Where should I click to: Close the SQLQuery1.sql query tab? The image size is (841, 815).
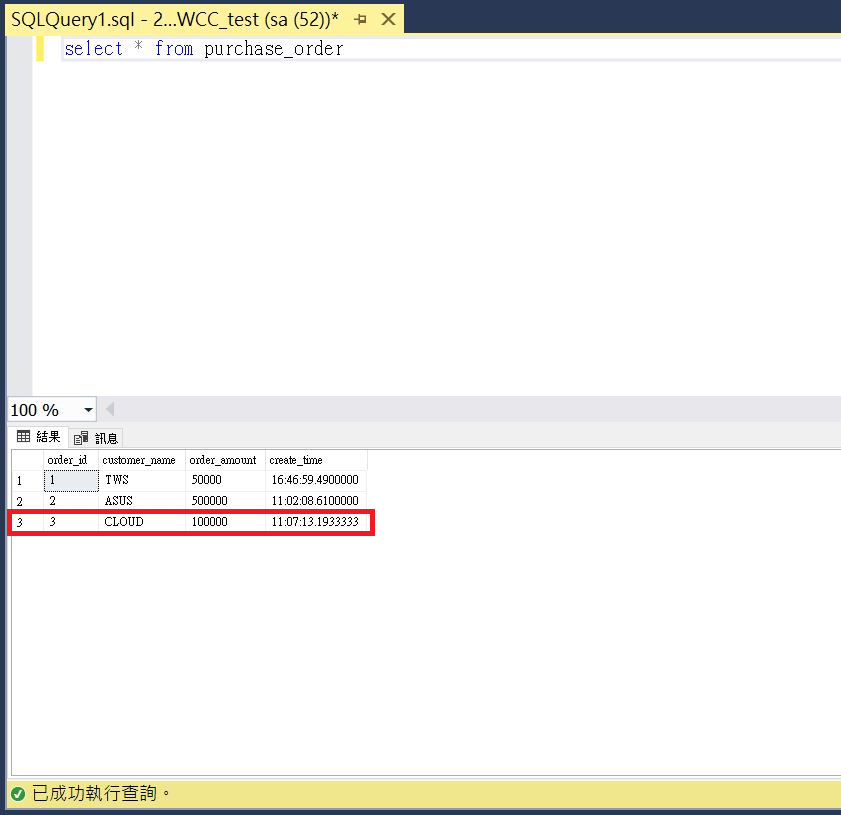pyautogui.click(x=388, y=19)
